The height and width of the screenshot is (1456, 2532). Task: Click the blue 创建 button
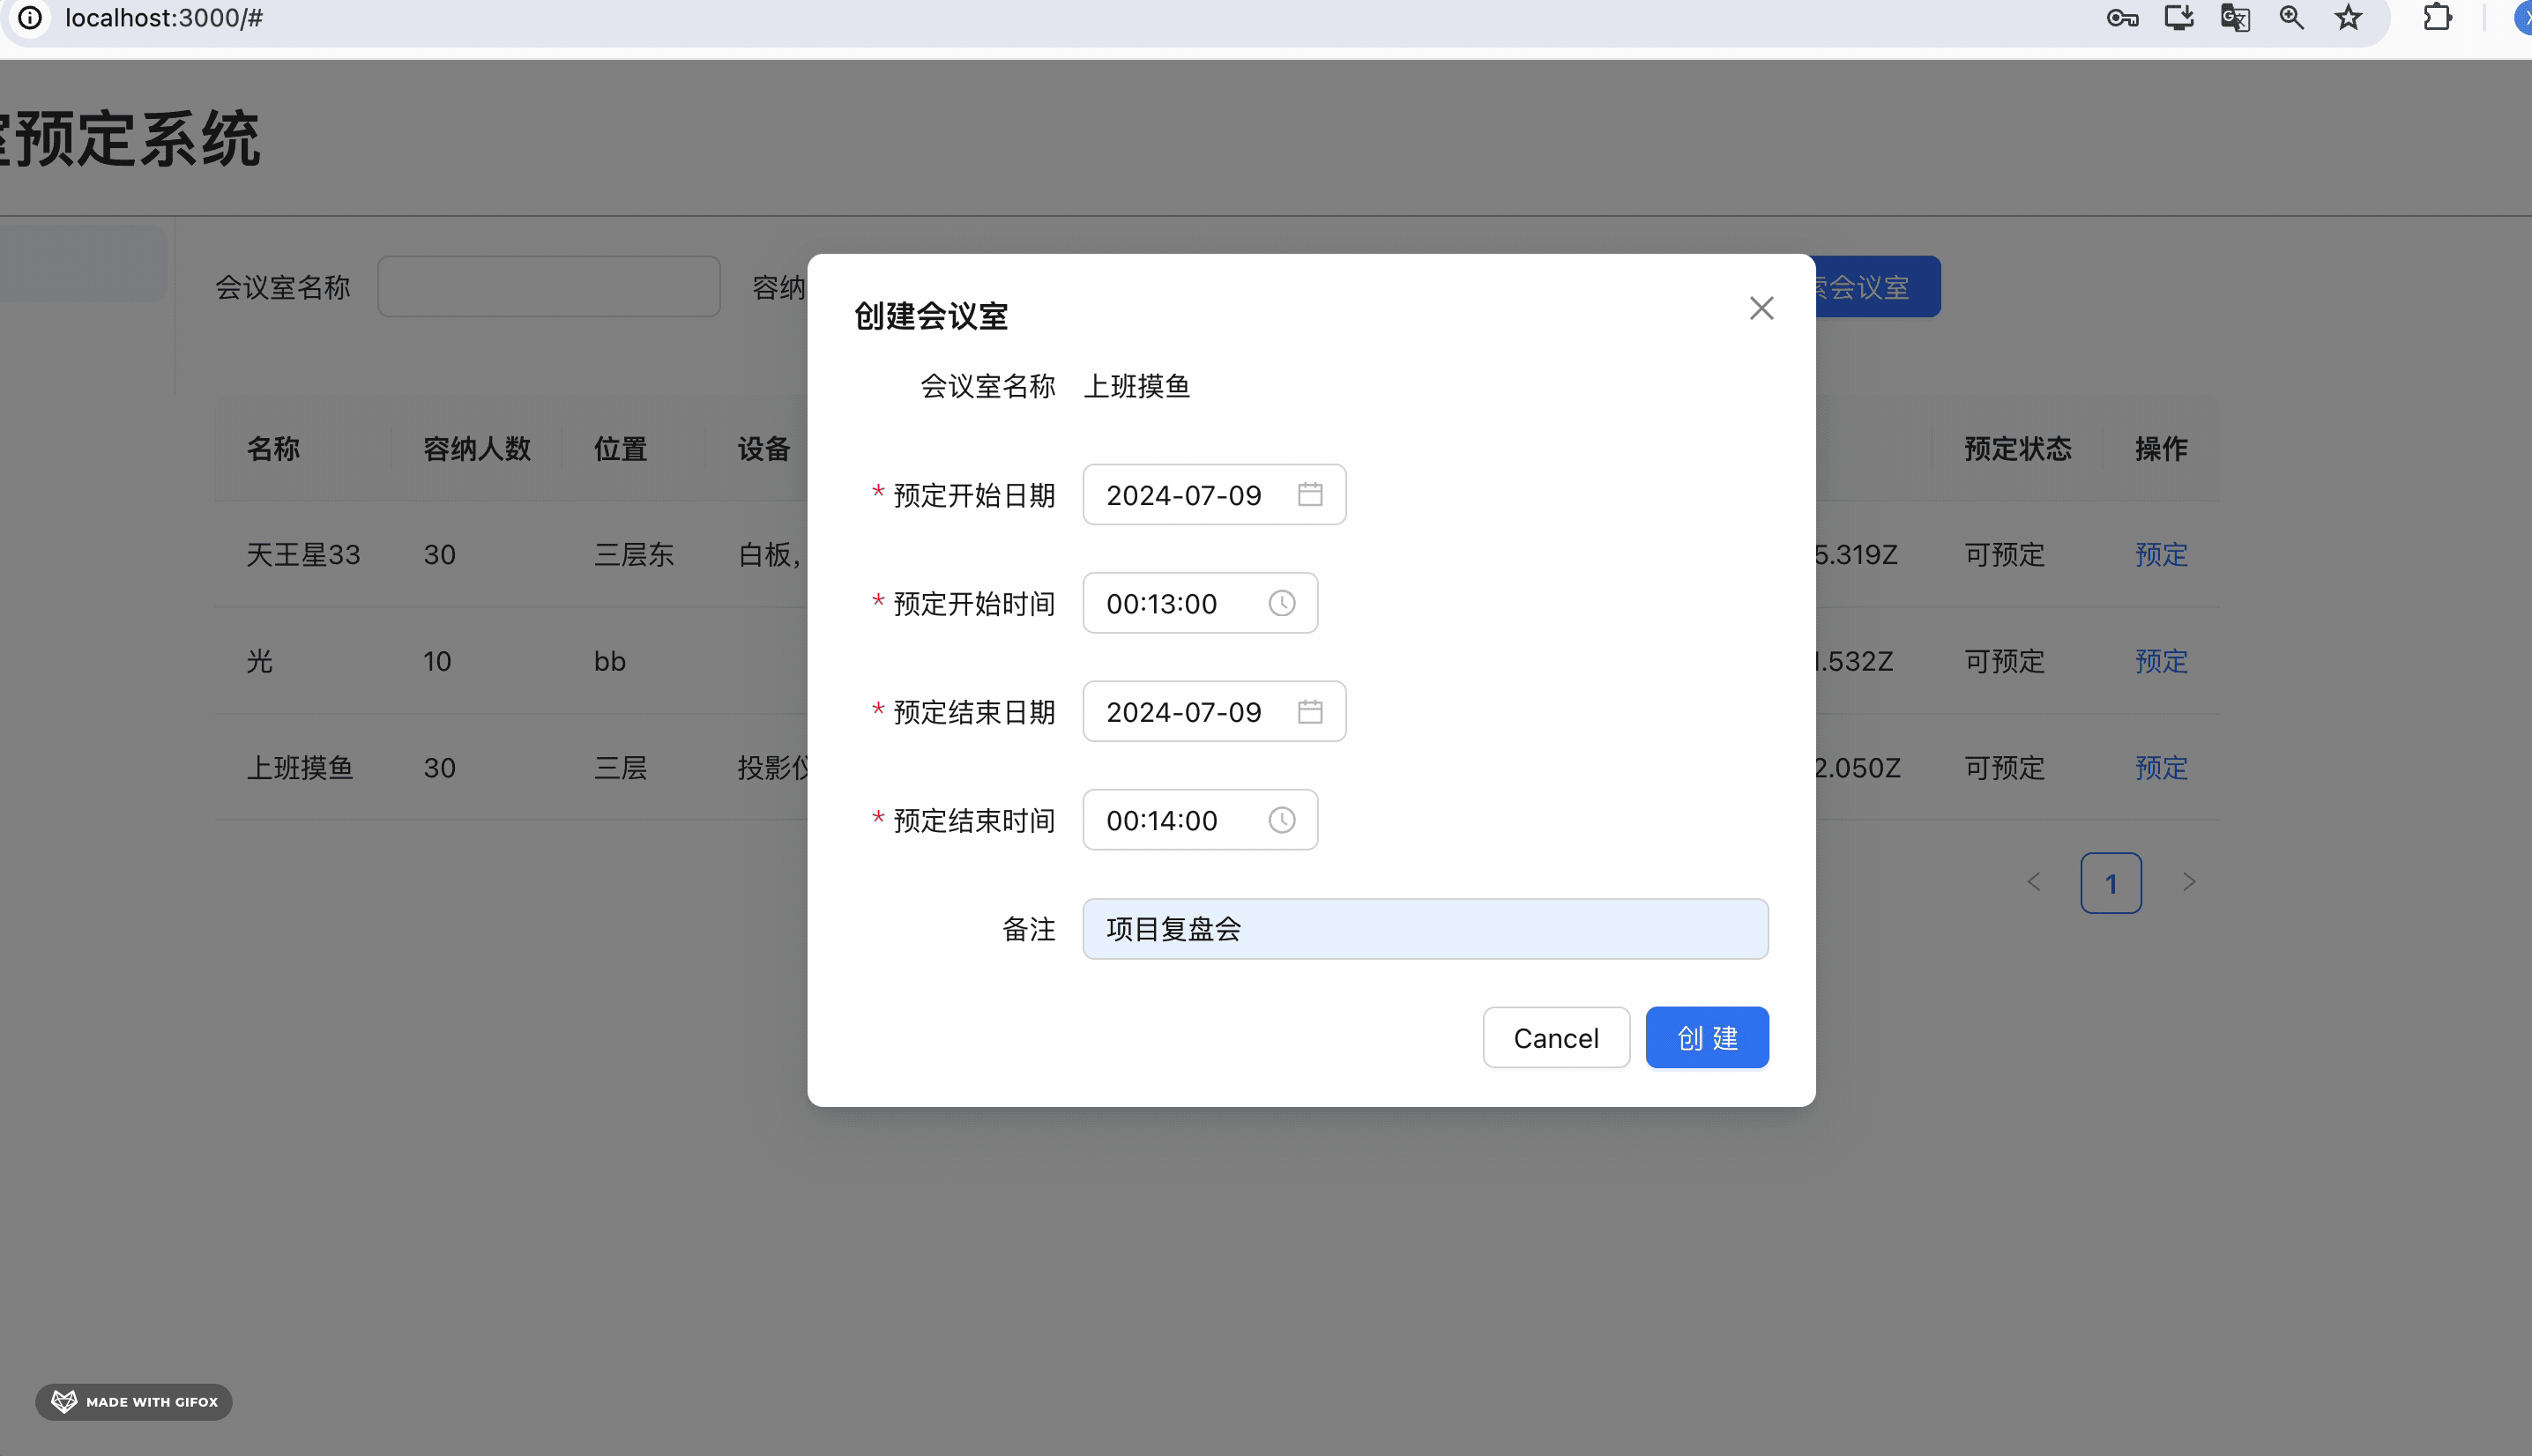(x=1706, y=1037)
